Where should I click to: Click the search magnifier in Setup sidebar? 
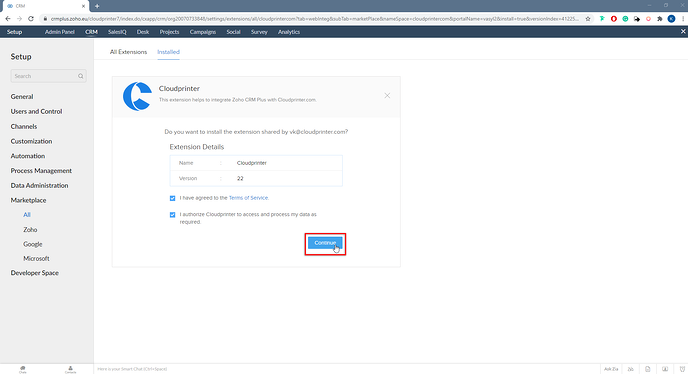(81, 76)
